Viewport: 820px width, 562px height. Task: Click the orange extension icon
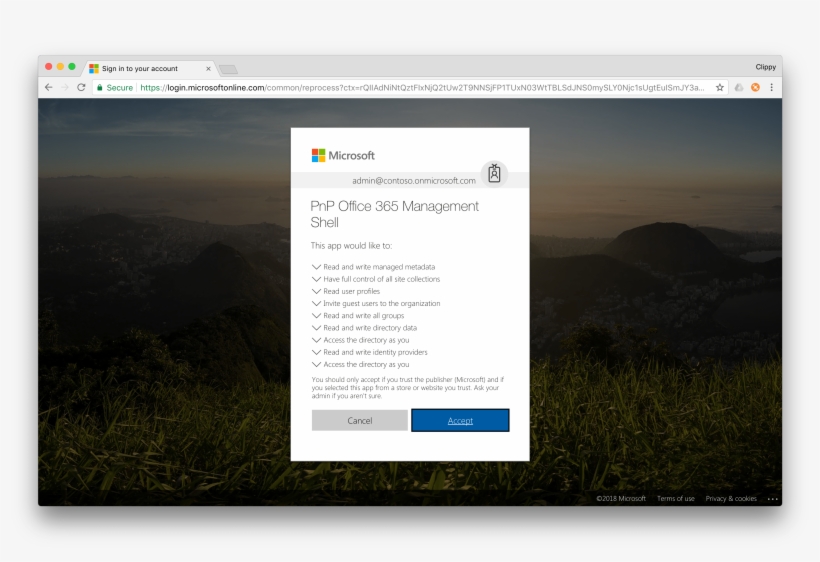click(x=755, y=87)
